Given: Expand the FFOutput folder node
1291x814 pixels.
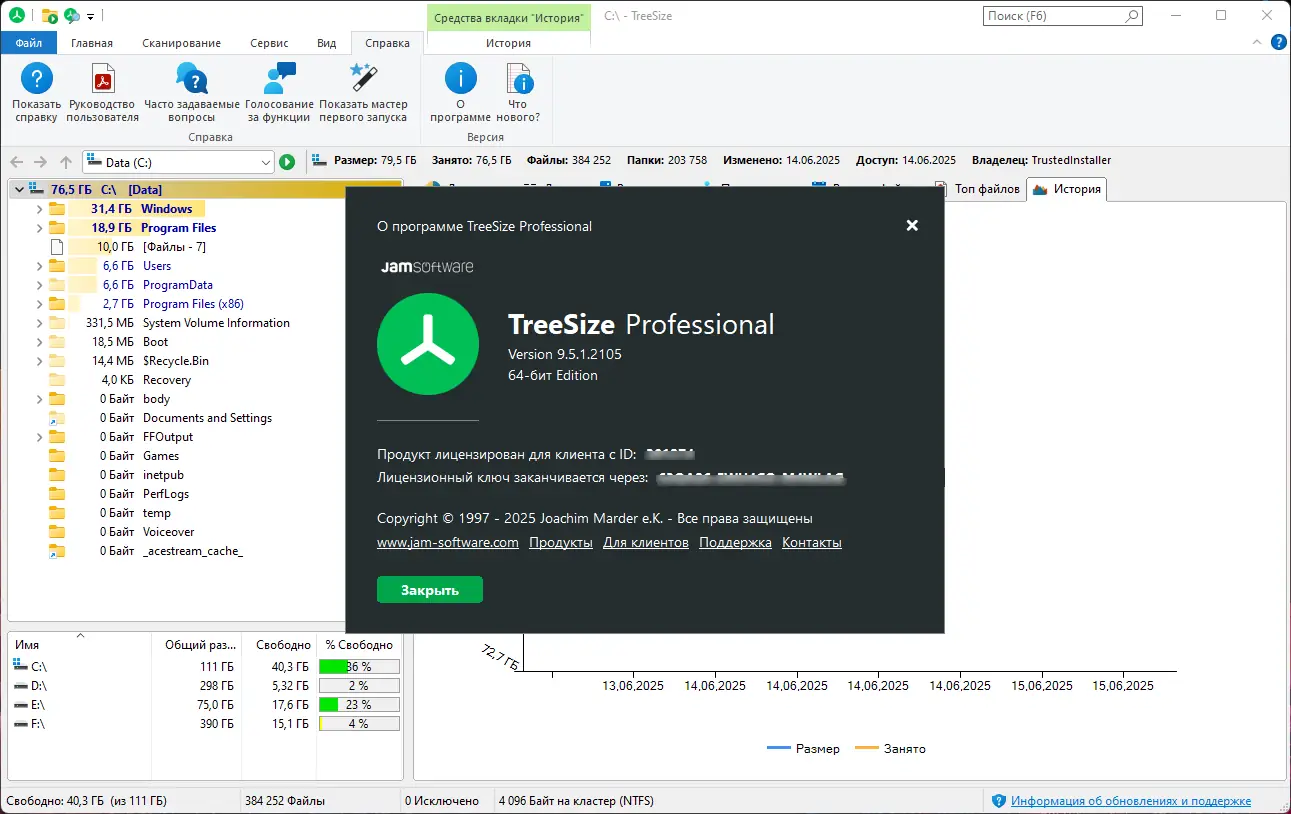Looking at the screenshot, I should [39, 437].
